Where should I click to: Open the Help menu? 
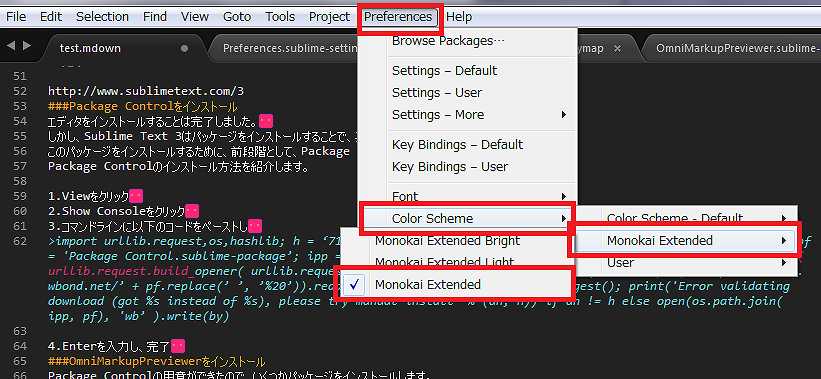pyautogui.click(x=459, y=17)
